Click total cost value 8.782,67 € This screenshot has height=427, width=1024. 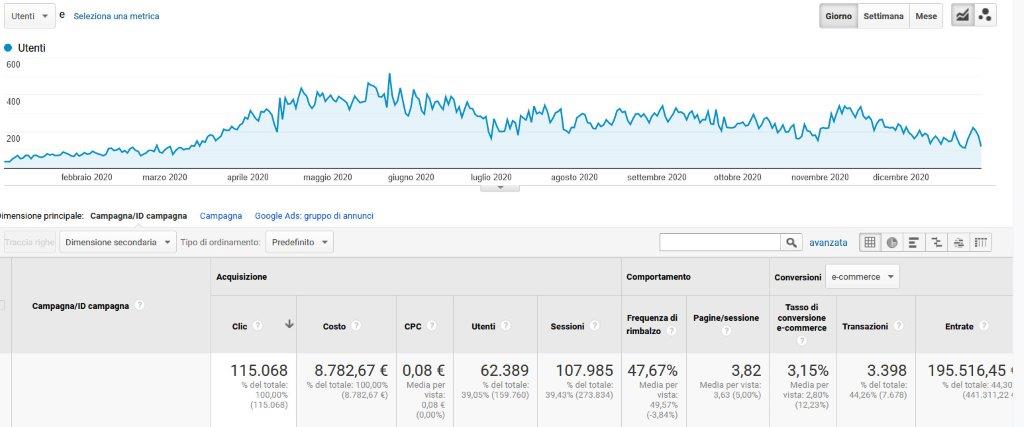[351, 371]
